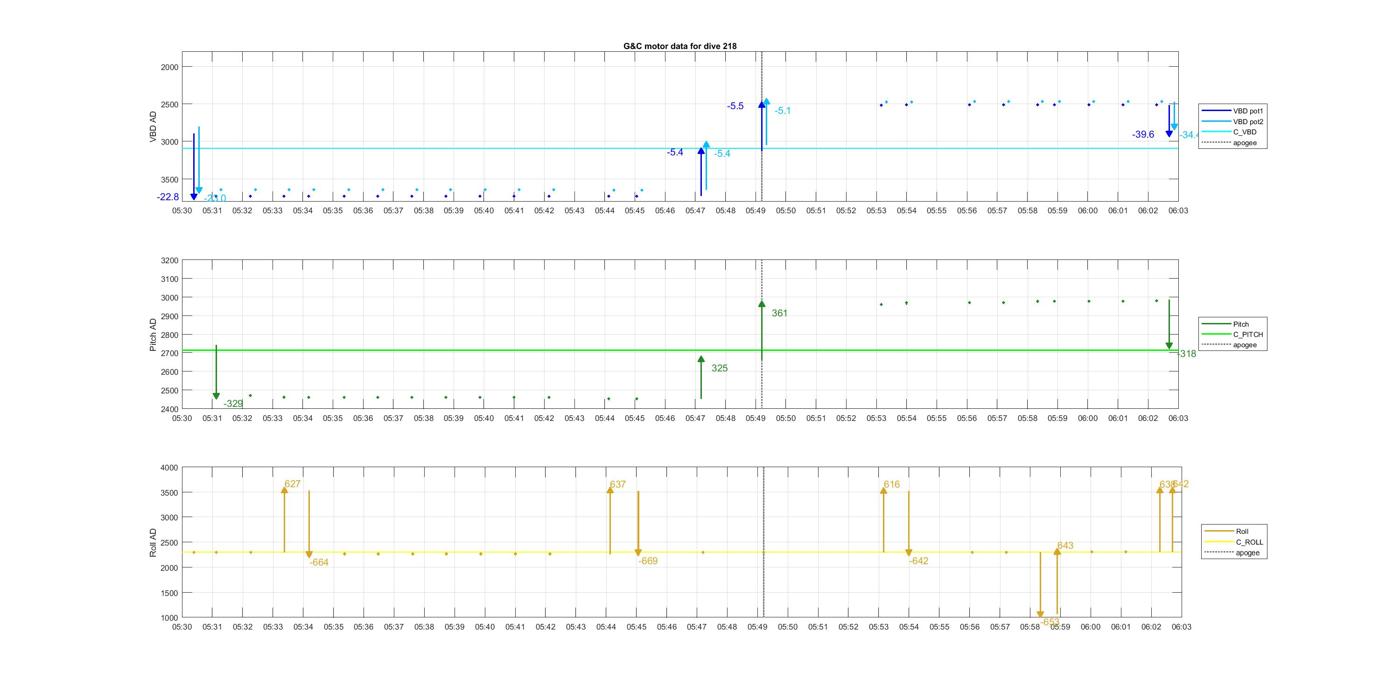
Task: Click the '-5.1' light blue VBD label
Action: [x=782, y=111]
